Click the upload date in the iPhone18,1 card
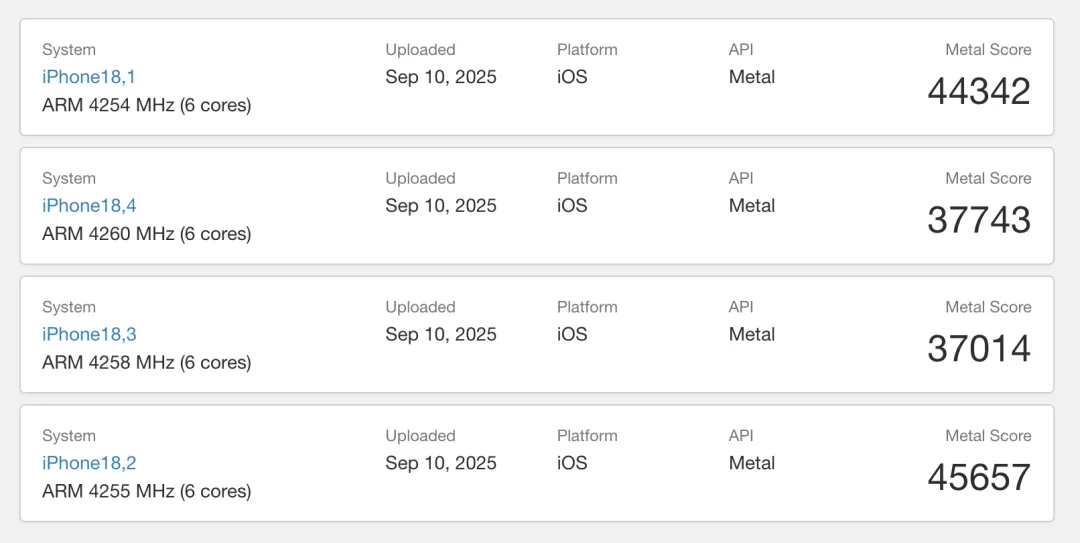Viewport: 1080px width, 543px height. coord(441,77)
